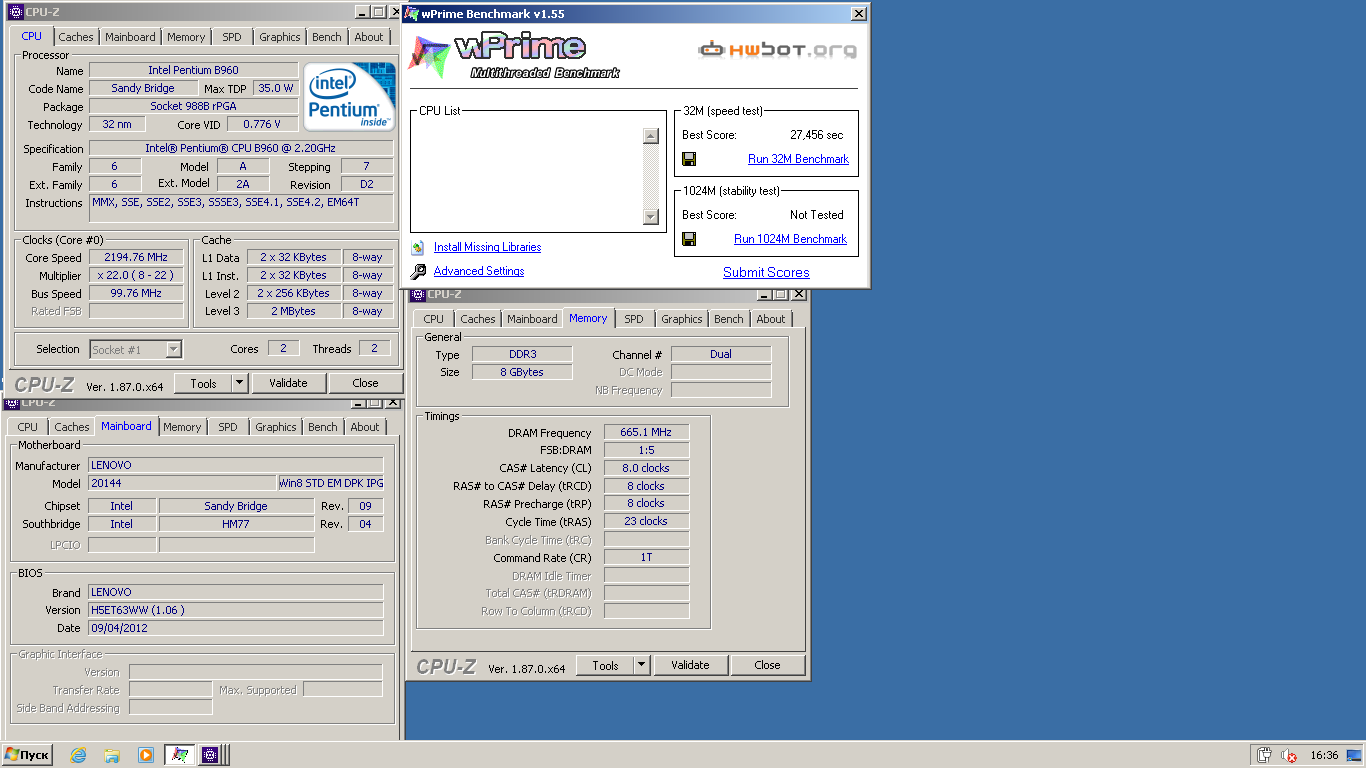Screen dimensions: 1366x768
Task: Click the Channel # value Dual
Action: [x=721, y=354]
